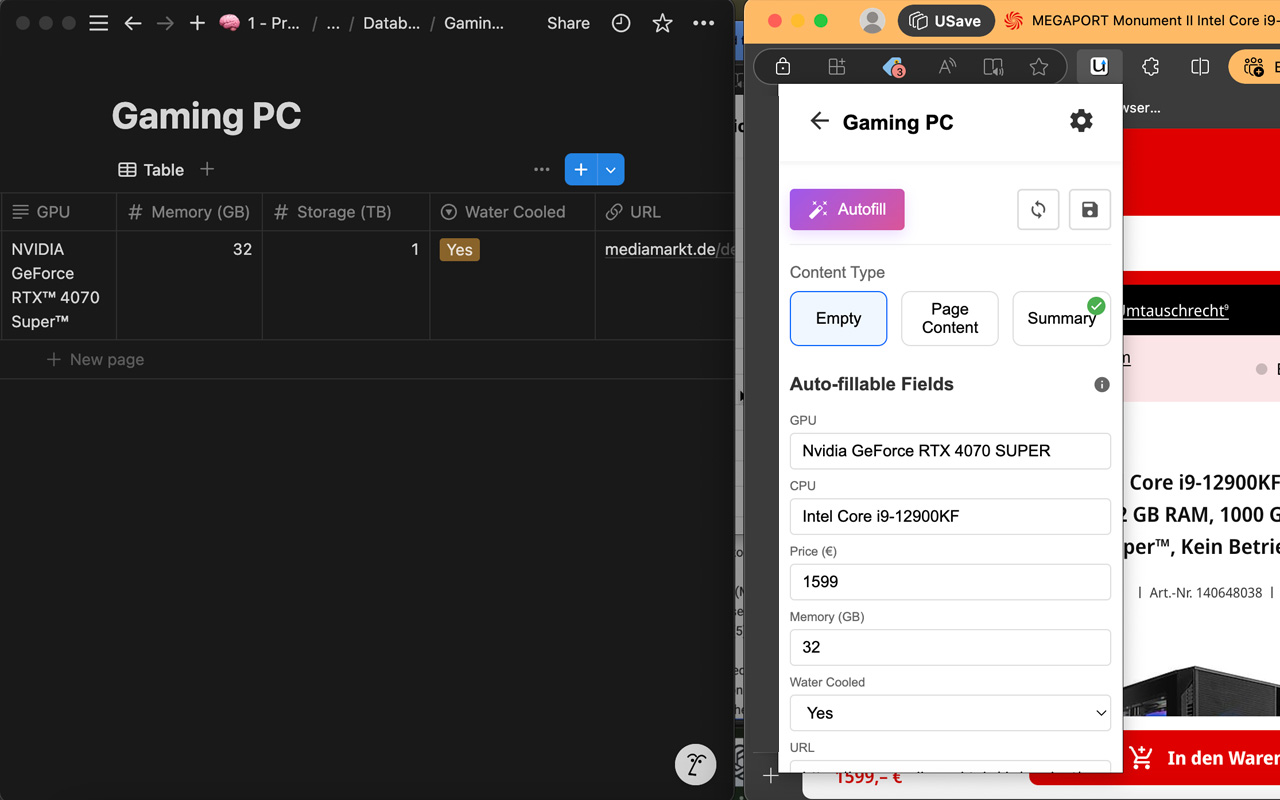Open browser Extensions puzzle icon

point(1150,67)
